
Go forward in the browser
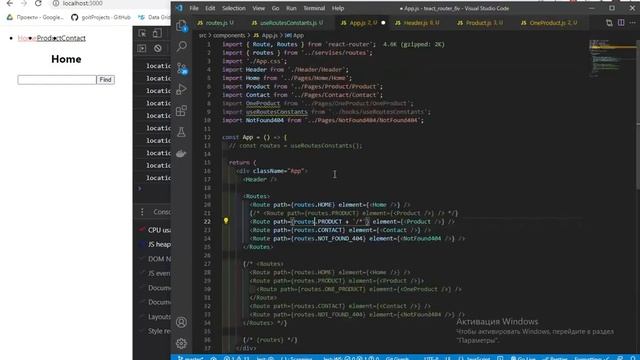[24, 3]
